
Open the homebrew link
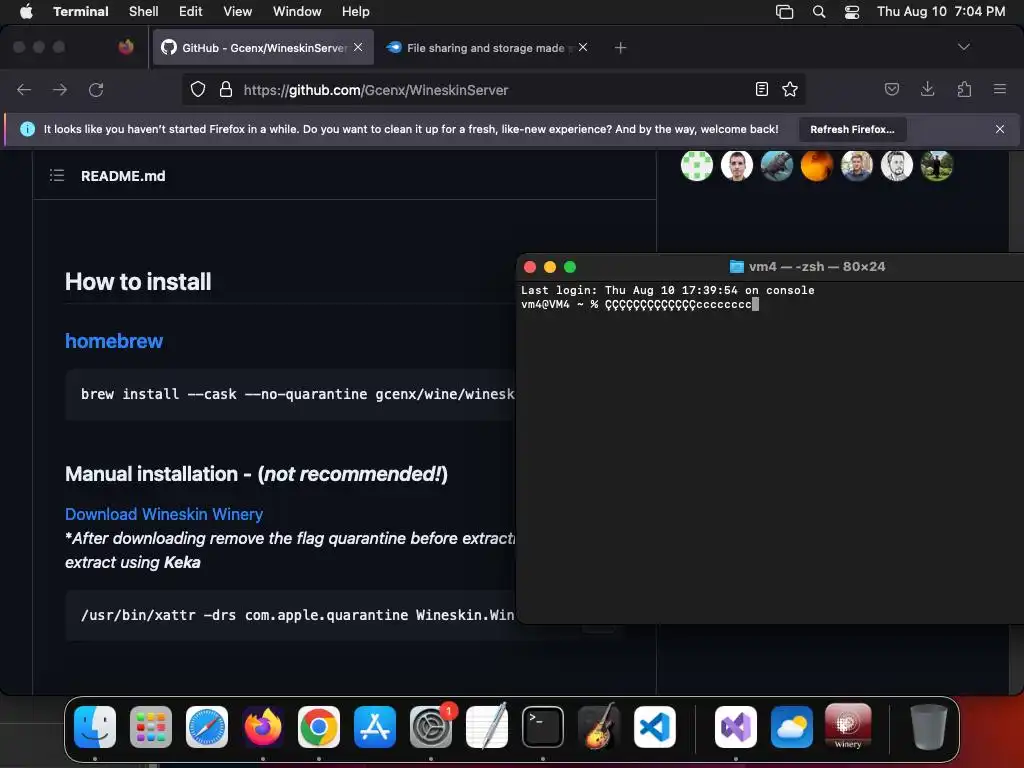coord(114,341)
